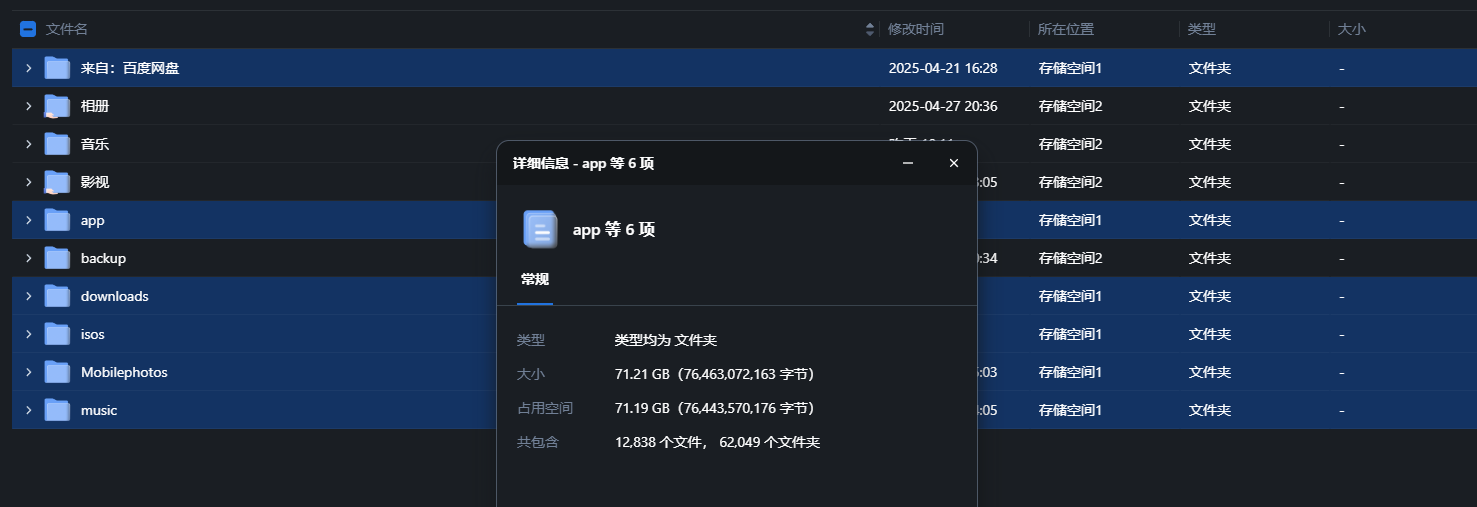1477x507 pixels.
Task: Expand the music folder row
Action: pos(28,410)
